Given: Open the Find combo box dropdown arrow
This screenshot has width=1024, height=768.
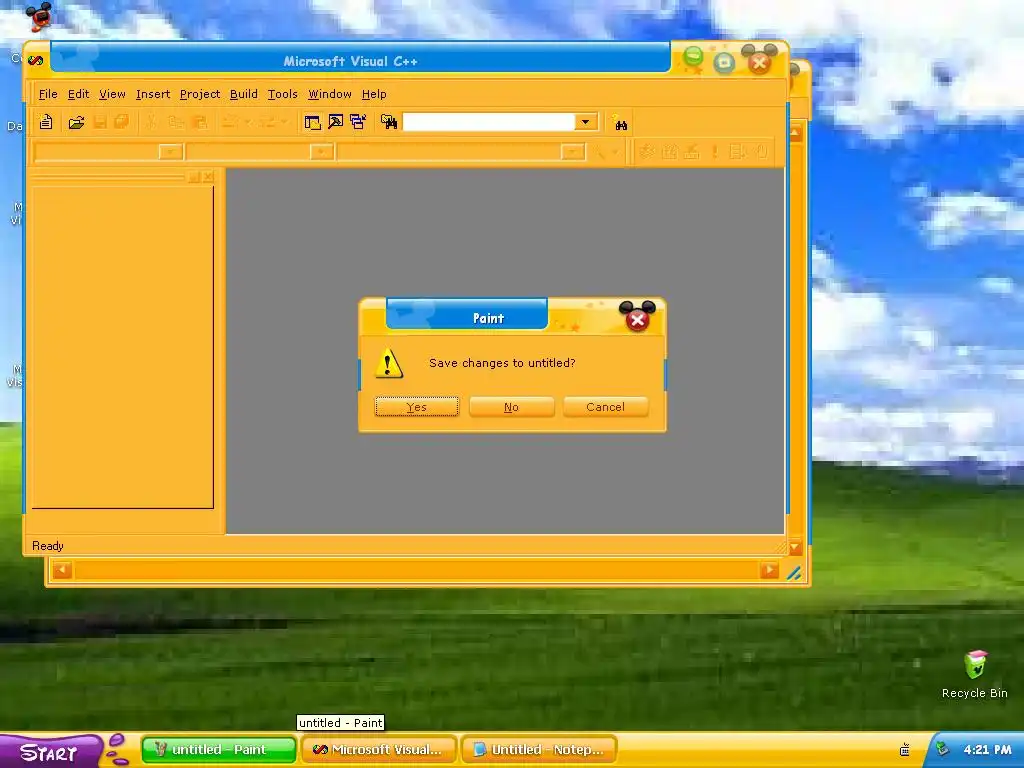Looking at the screenshot, I should click(x=586, y=122).
